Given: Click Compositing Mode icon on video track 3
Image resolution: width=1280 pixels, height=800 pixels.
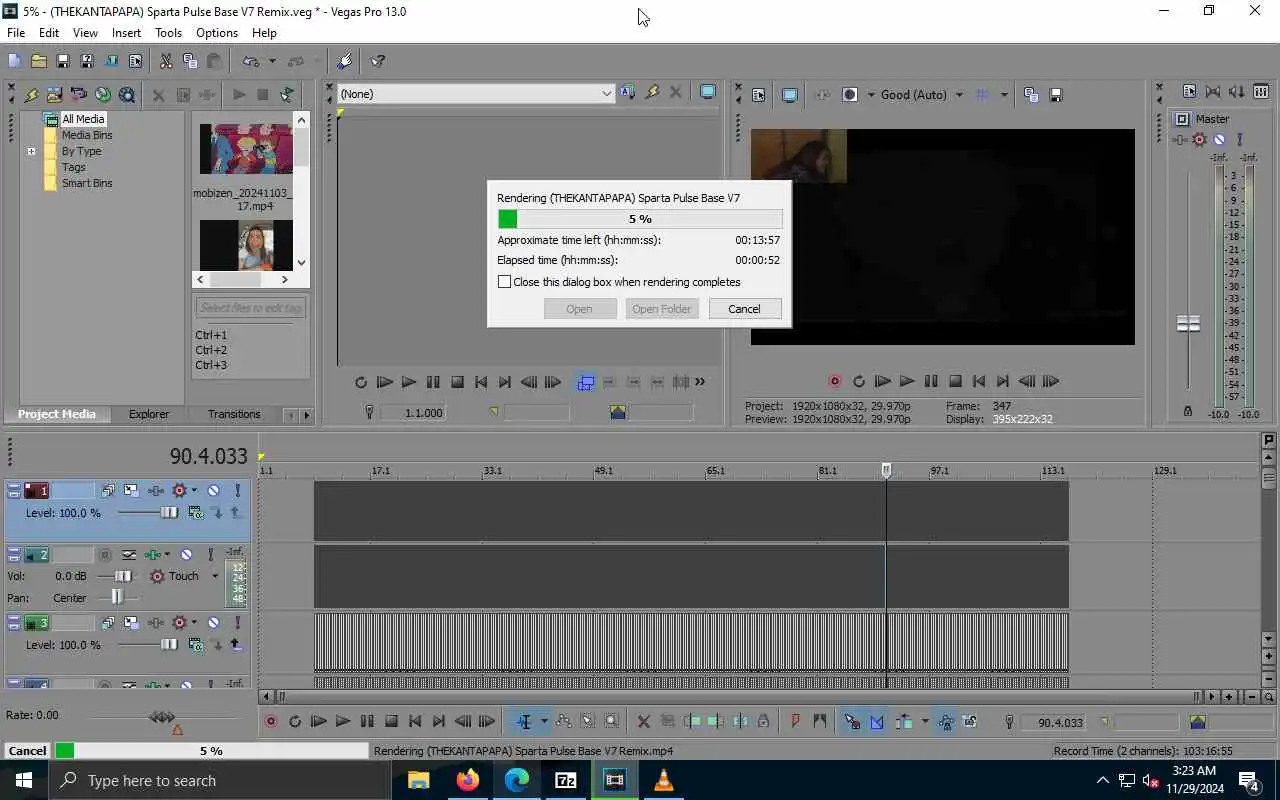Looking at the screenshot, I should click(196, 645).
